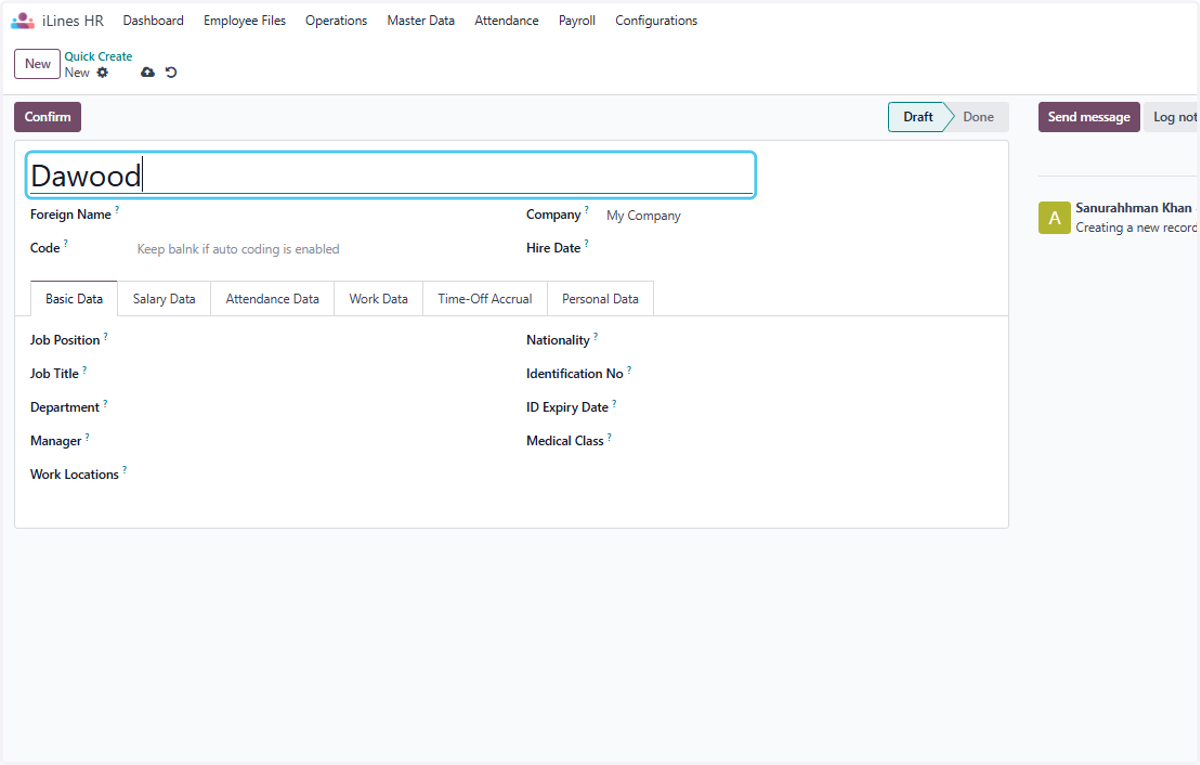
Task: Switch to the Personal Data tab
Action: 600,299
